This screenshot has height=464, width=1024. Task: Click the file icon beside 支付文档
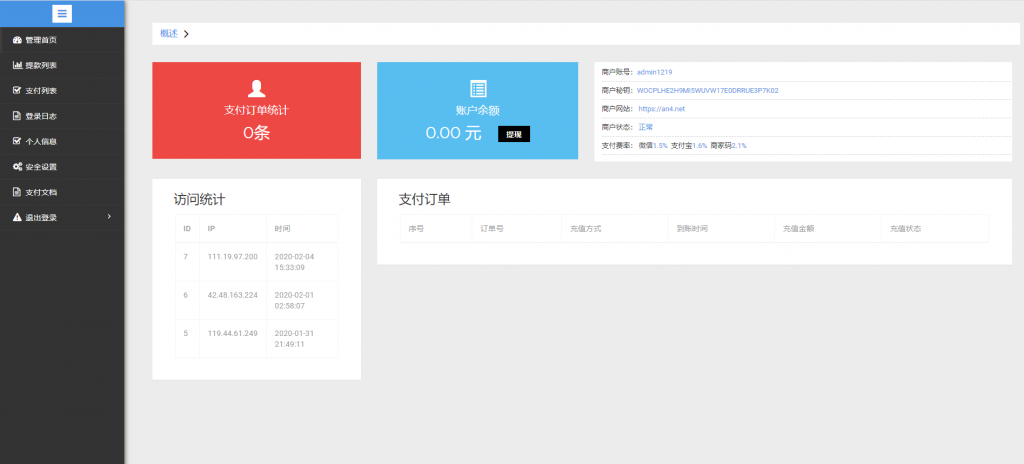tap(17, 192)
